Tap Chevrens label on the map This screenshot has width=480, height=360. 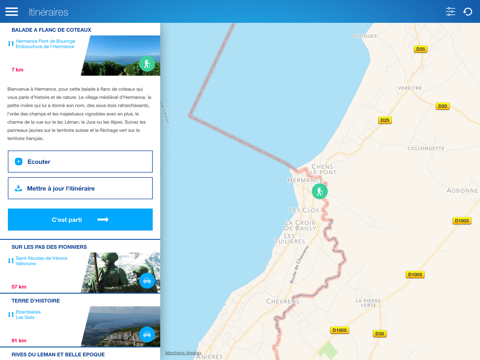point(283,301)
